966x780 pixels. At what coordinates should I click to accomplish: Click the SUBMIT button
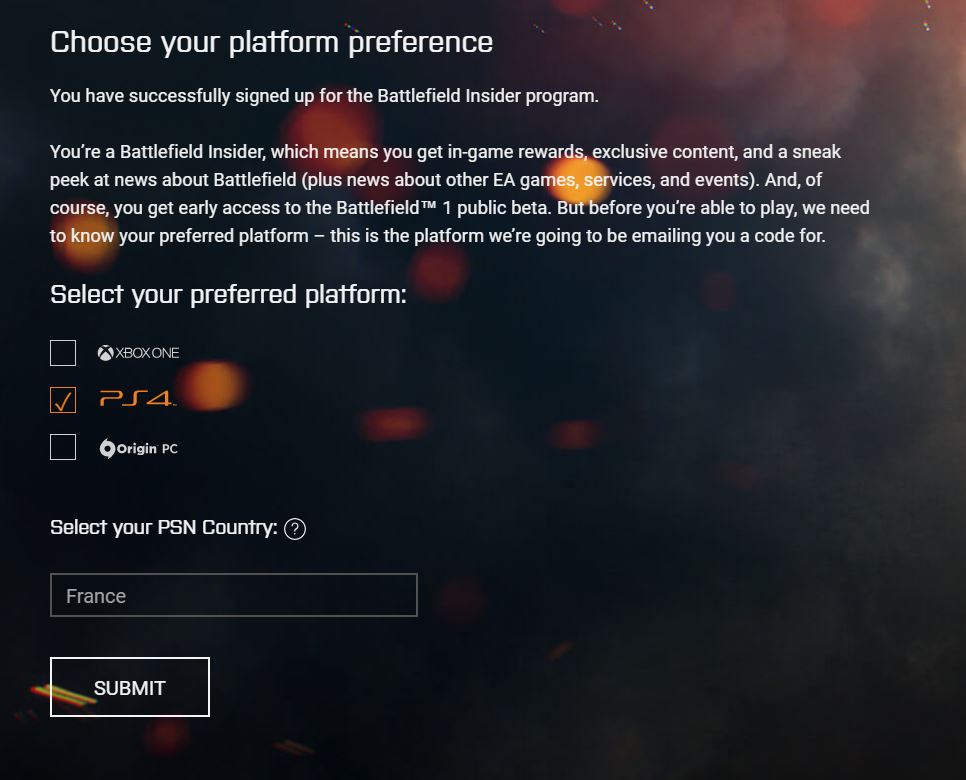tap(129, 687)
